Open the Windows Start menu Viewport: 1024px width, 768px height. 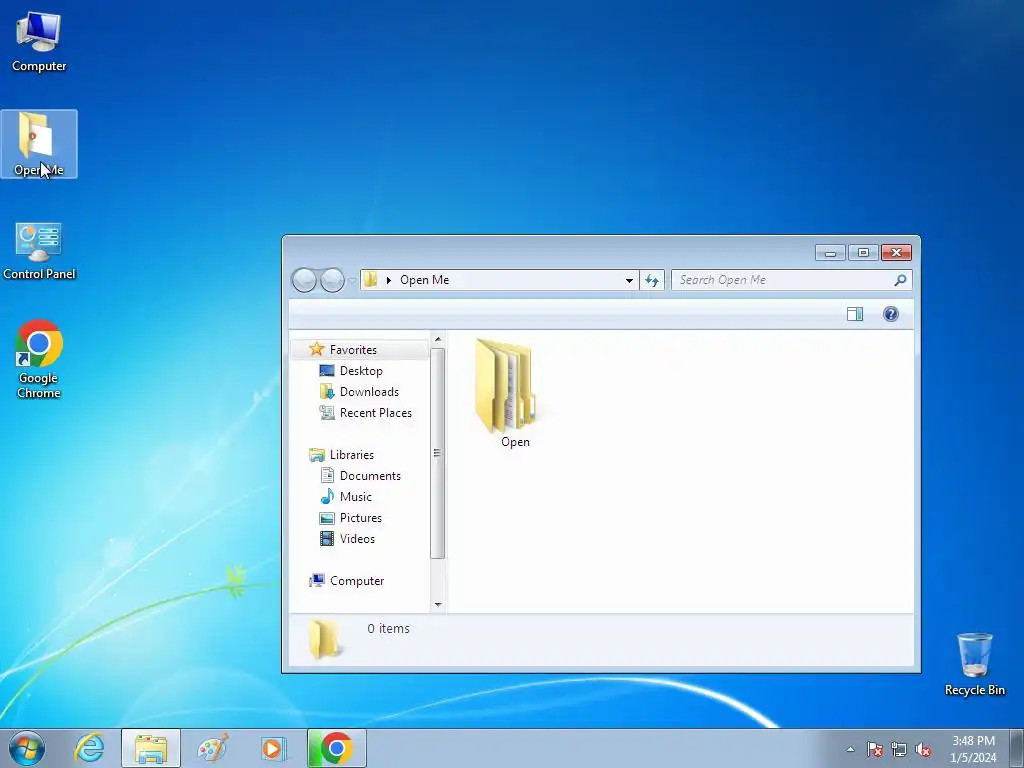point(27,748)
